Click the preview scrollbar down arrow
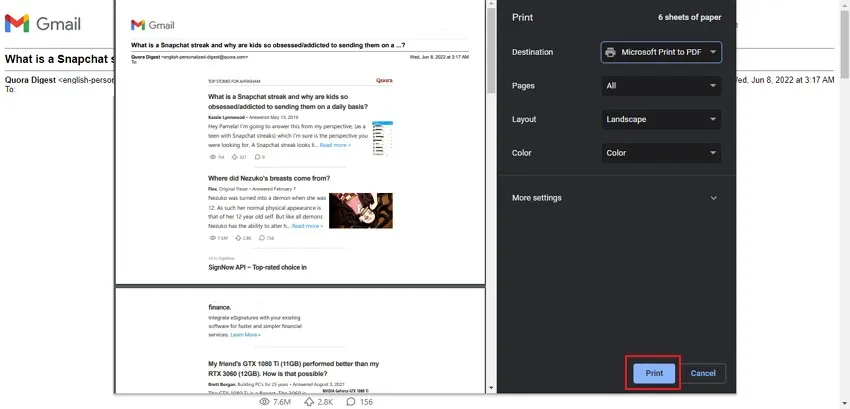This screenshot has width=850, height=409. pos(490,387)
